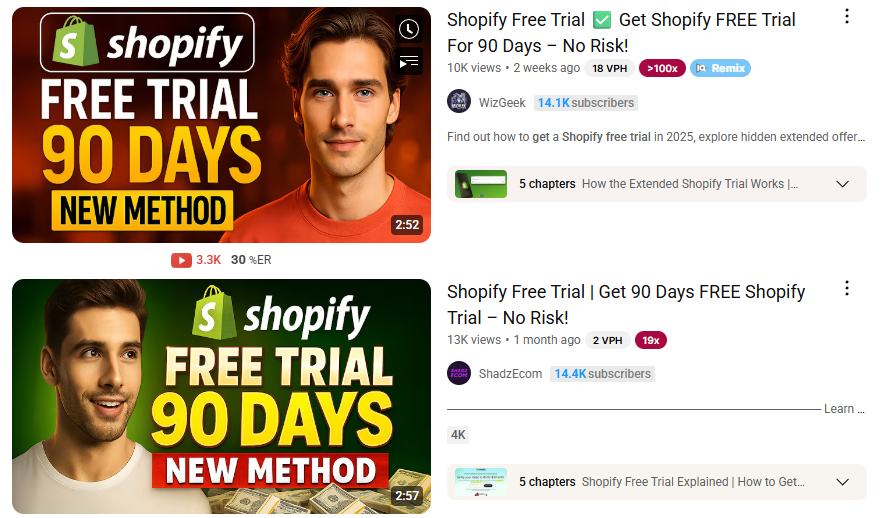Screen dimensions: 886x518
Task: Go to ShadzEcom channel name link
Action: tap(510, 374)
